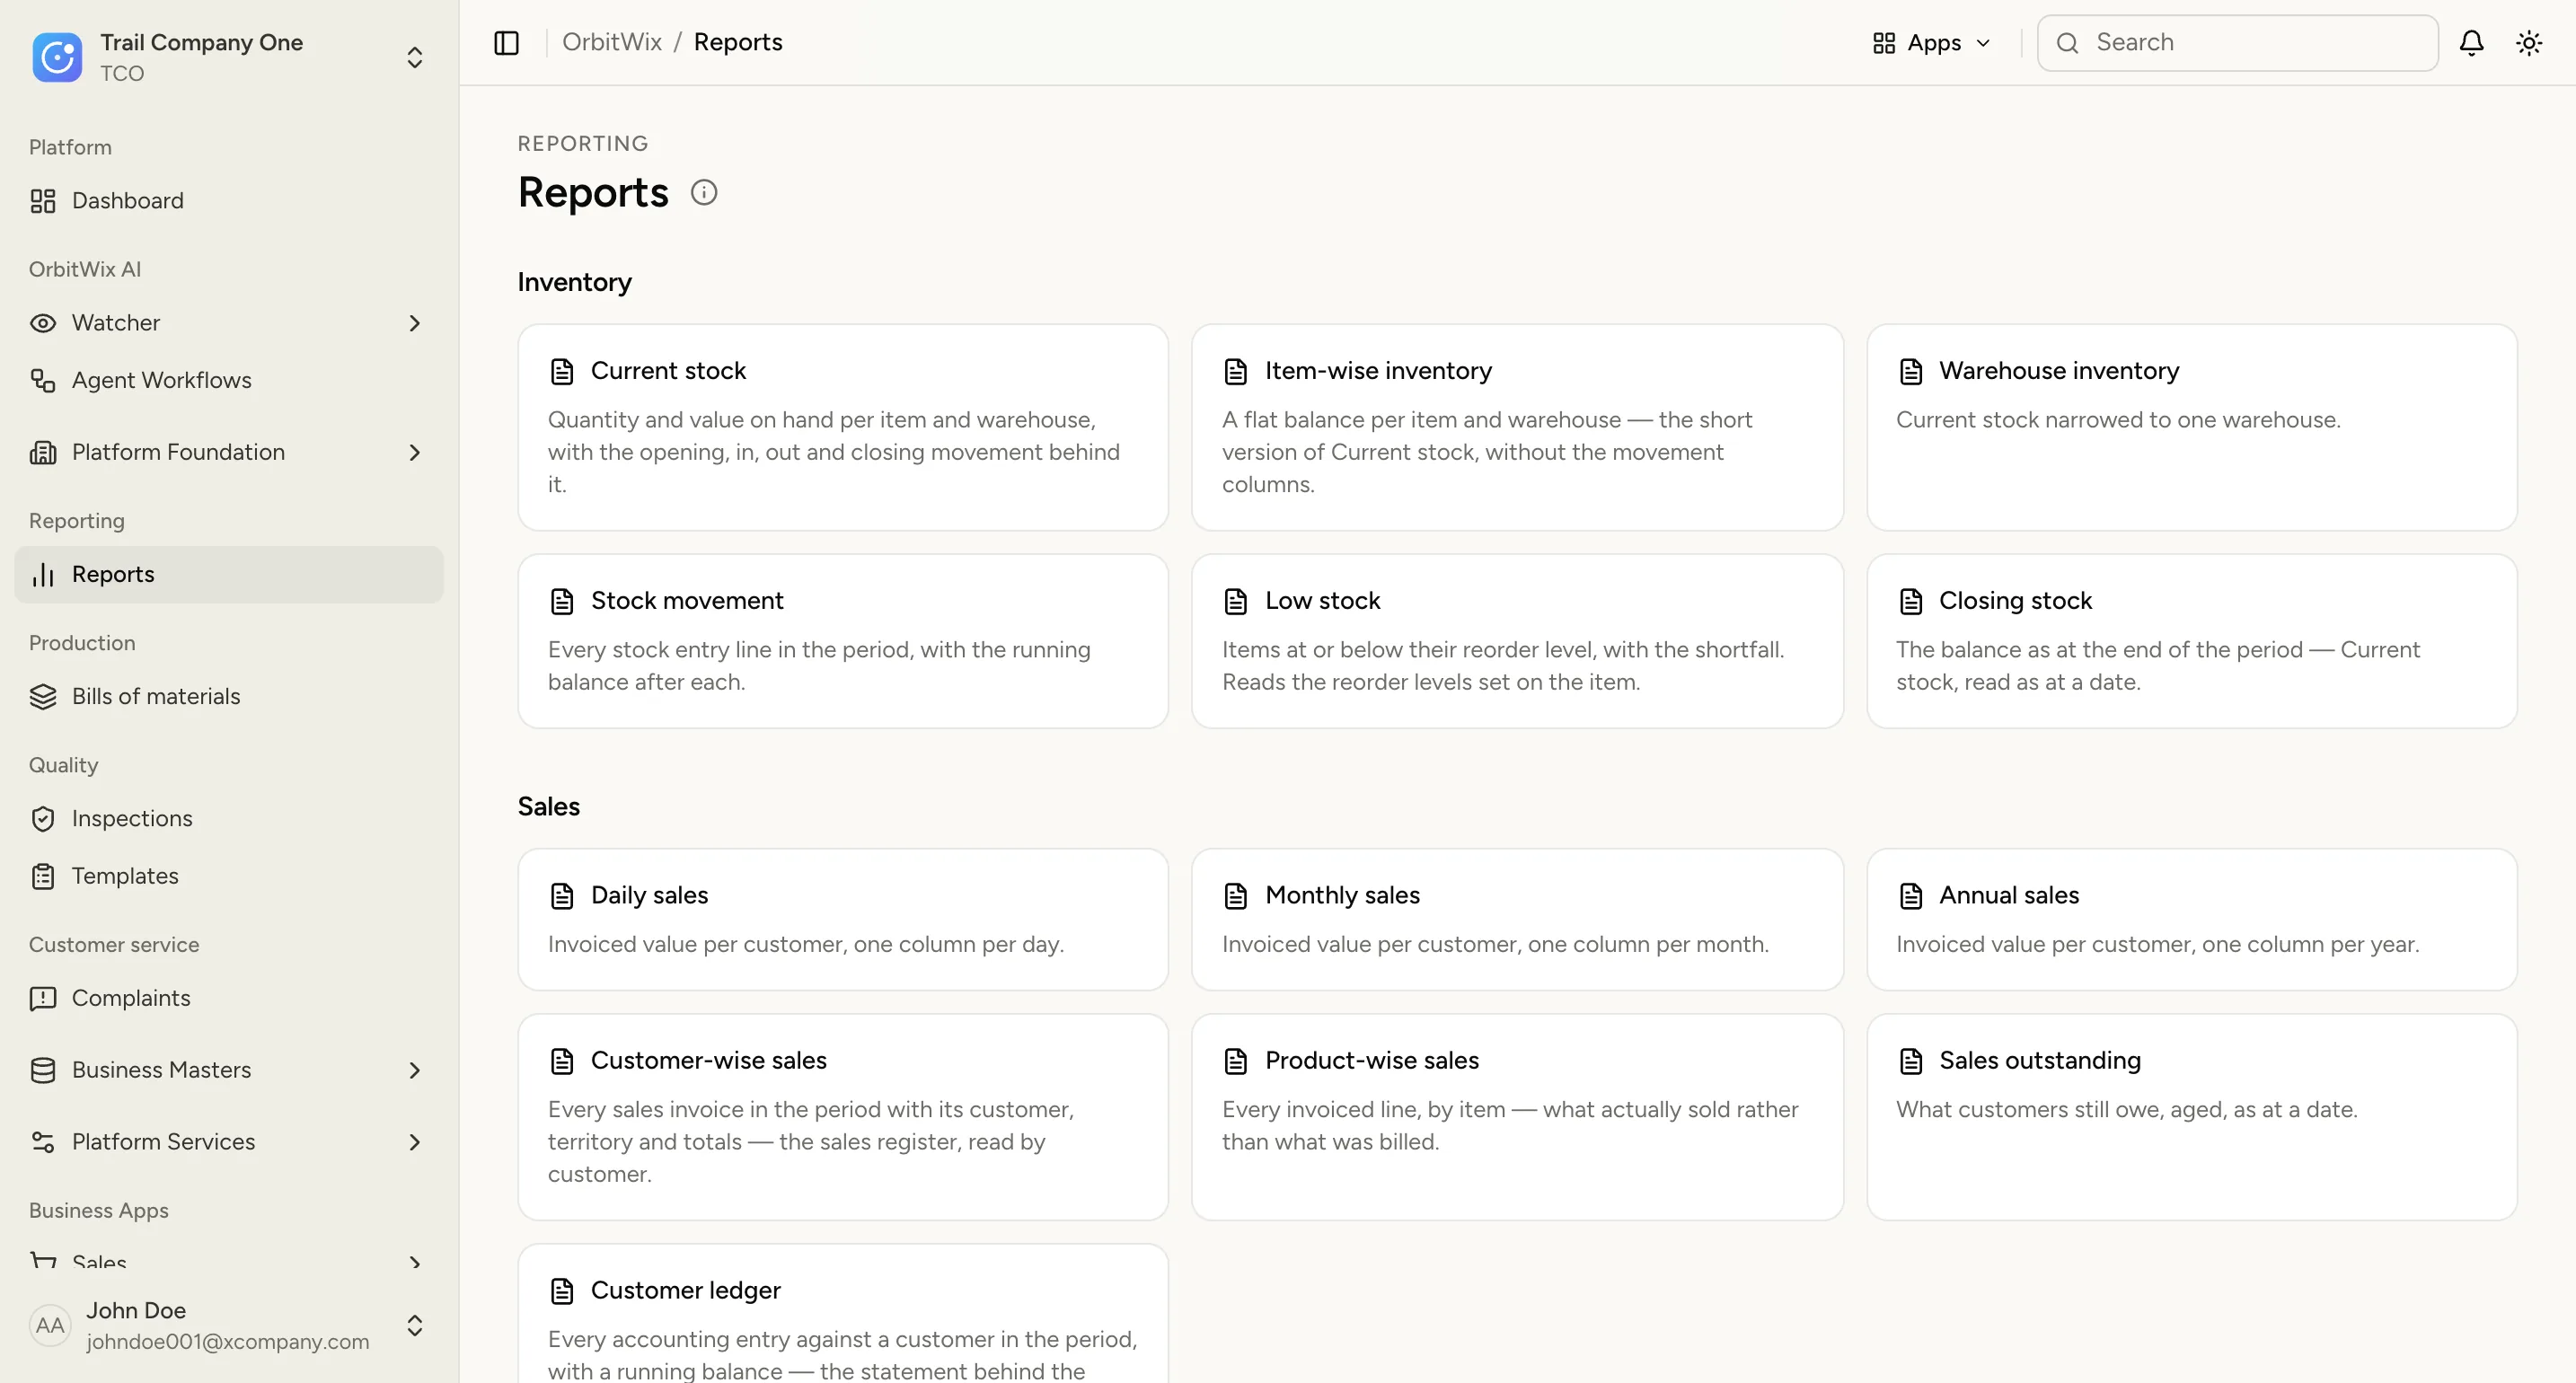Click the Trail Company One logo
The image size is (2576, 1383).
[57, 57]
